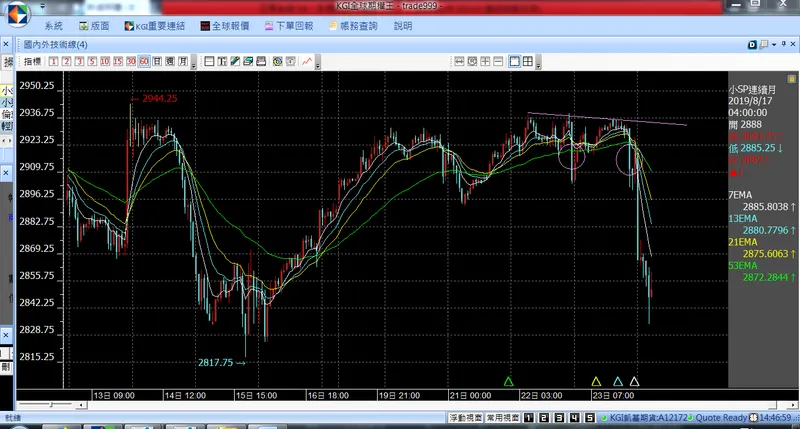Click the 國內外技術線(4) panel title
This screenshot has height=429, width=800.
pos(56,45)
